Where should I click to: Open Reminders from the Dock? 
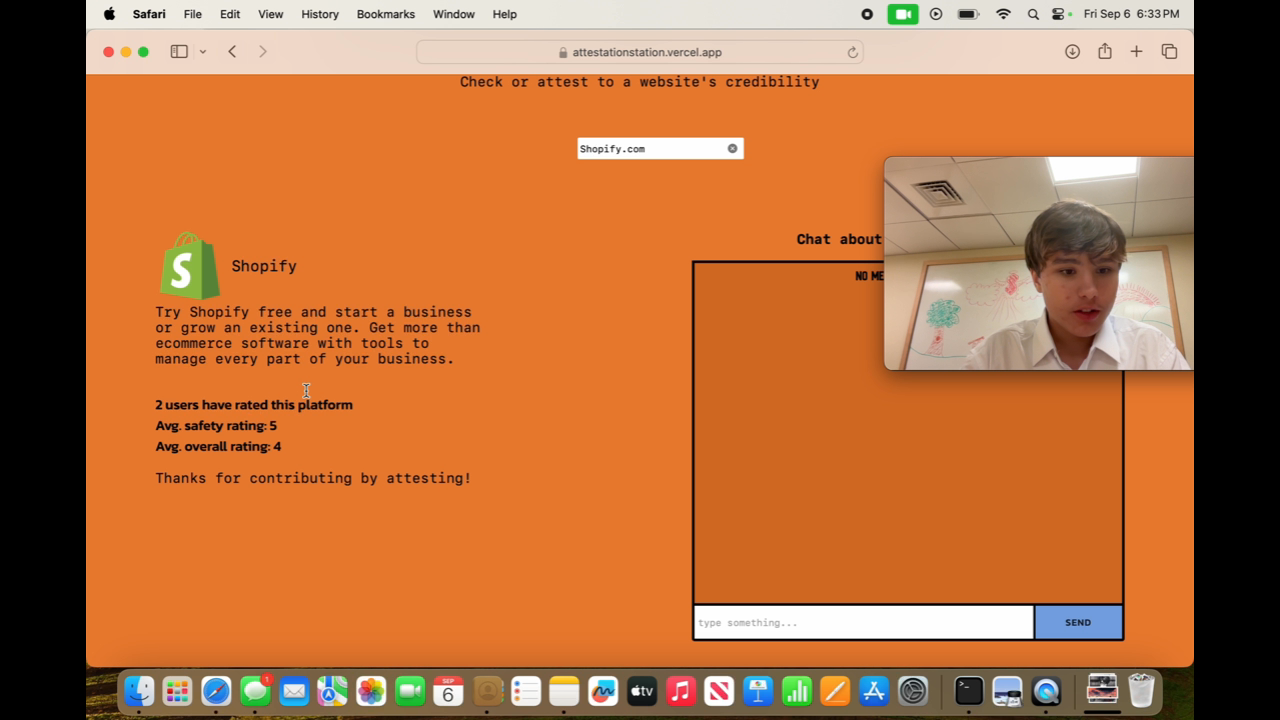coord(526,691)
